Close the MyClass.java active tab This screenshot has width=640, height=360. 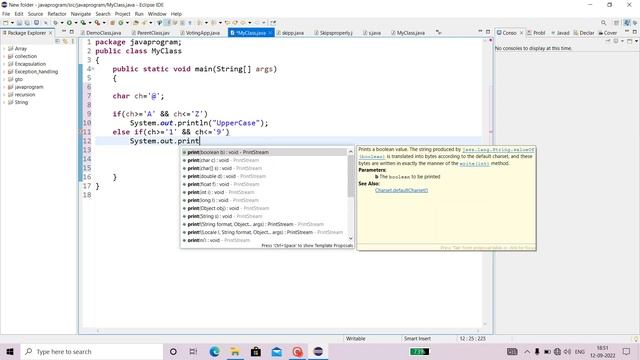[x=270, y=33]
